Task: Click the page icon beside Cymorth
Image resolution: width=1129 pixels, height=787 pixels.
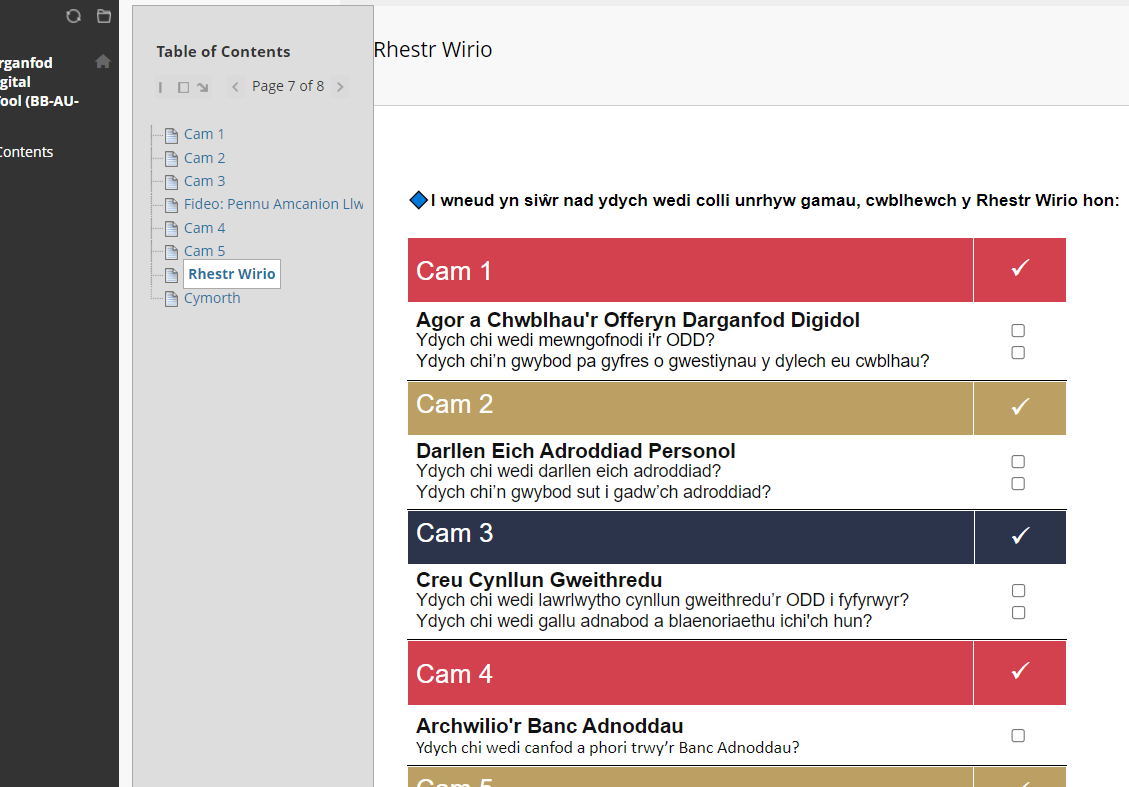Action: click(x=171, y=299)
